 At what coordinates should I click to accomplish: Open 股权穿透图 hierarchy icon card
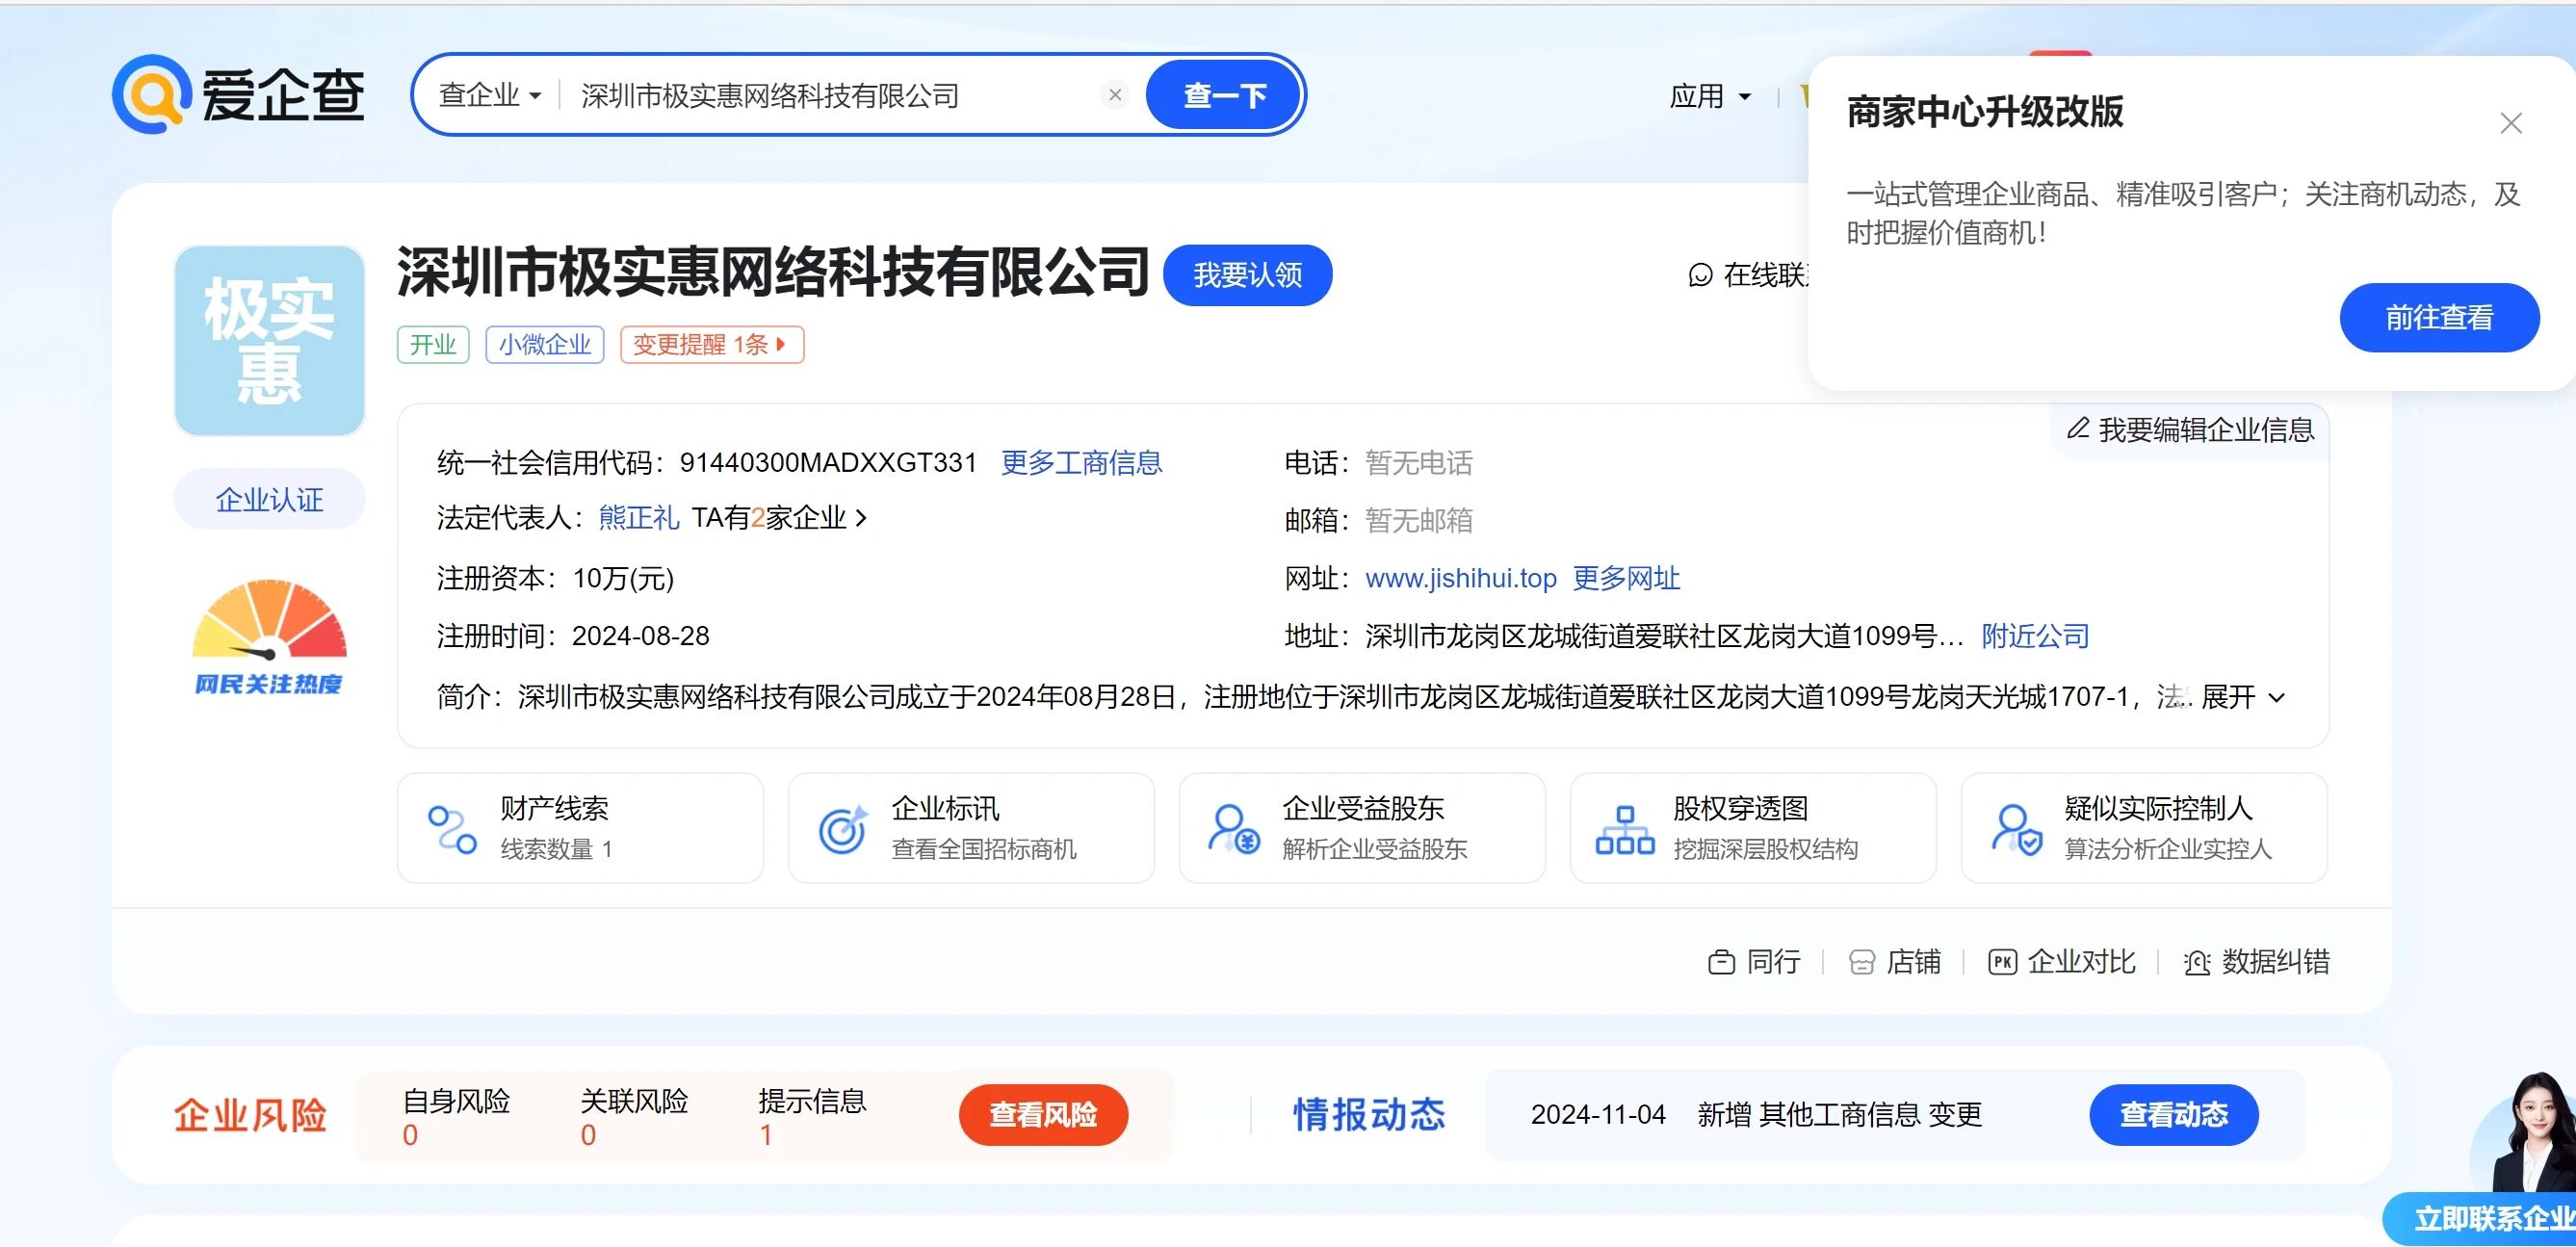coord(1624,830)
